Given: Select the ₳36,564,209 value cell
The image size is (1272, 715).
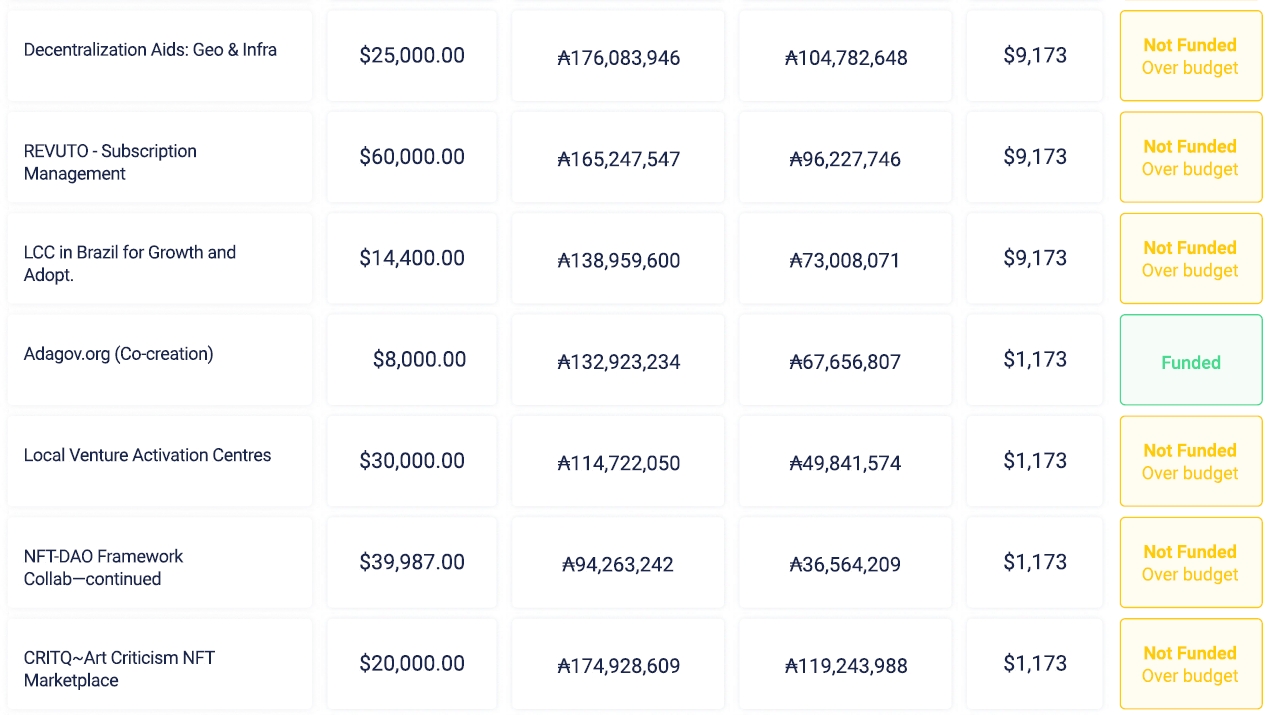Looking at the screenshot, I should [845, 565].
